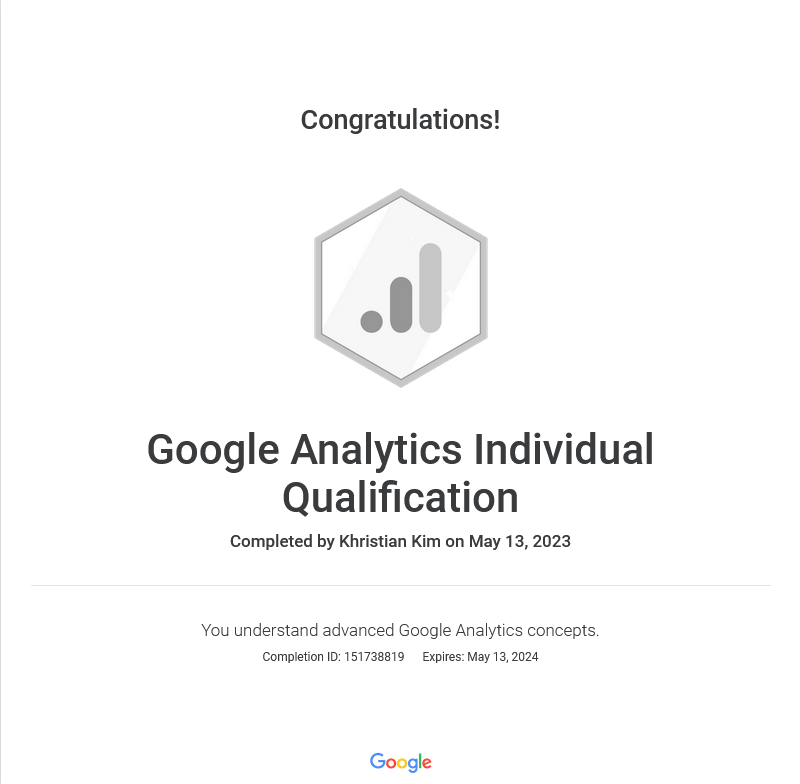Click the horizontal divider line
The width and height of the screenshot is (800, 784).
point(400,585)
